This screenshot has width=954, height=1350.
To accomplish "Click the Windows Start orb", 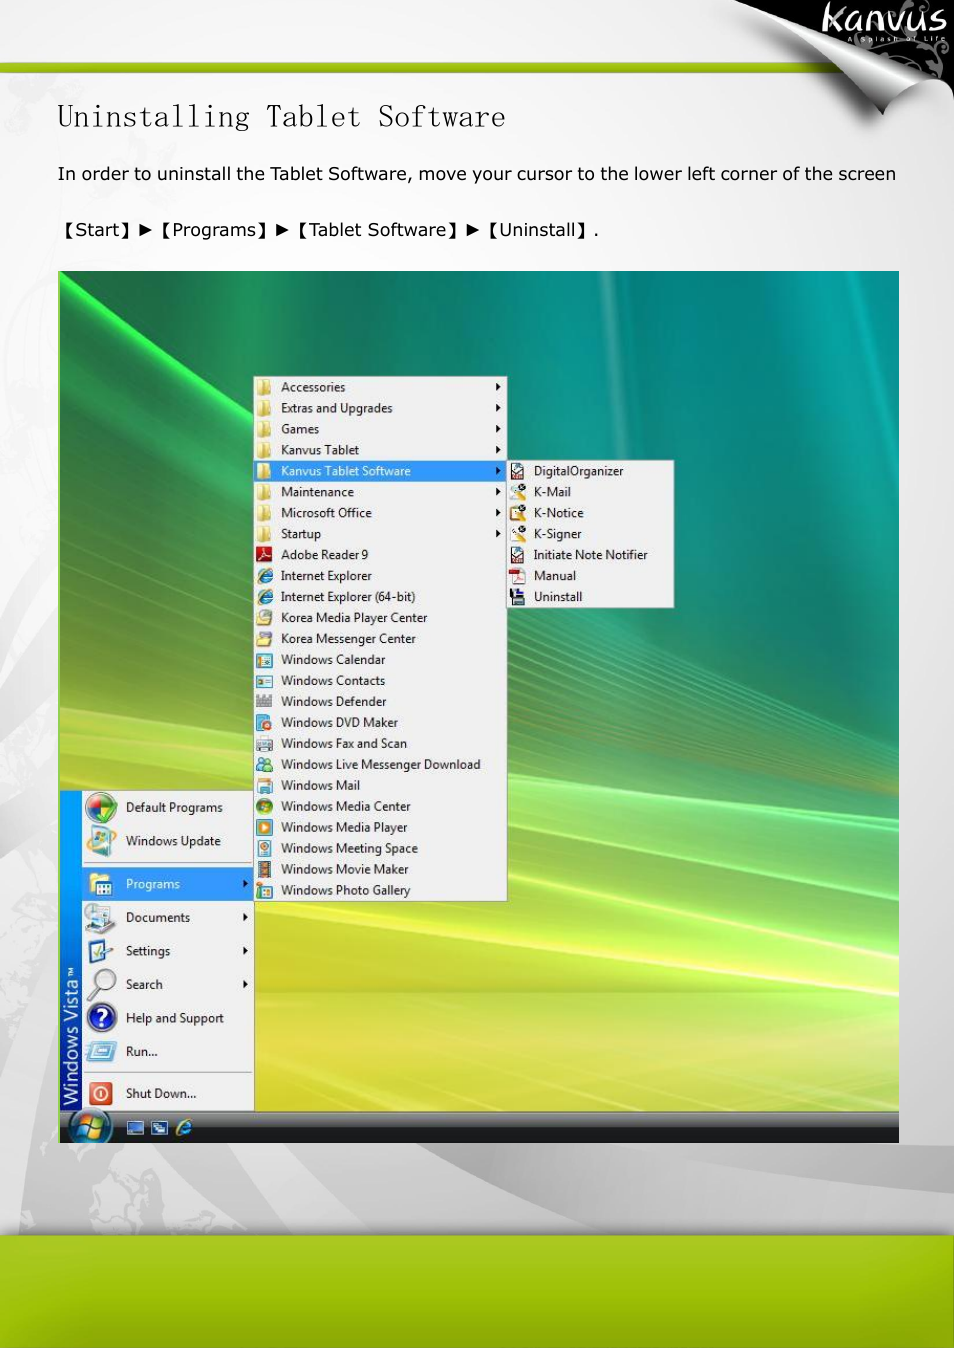I will pos(89,1127).
